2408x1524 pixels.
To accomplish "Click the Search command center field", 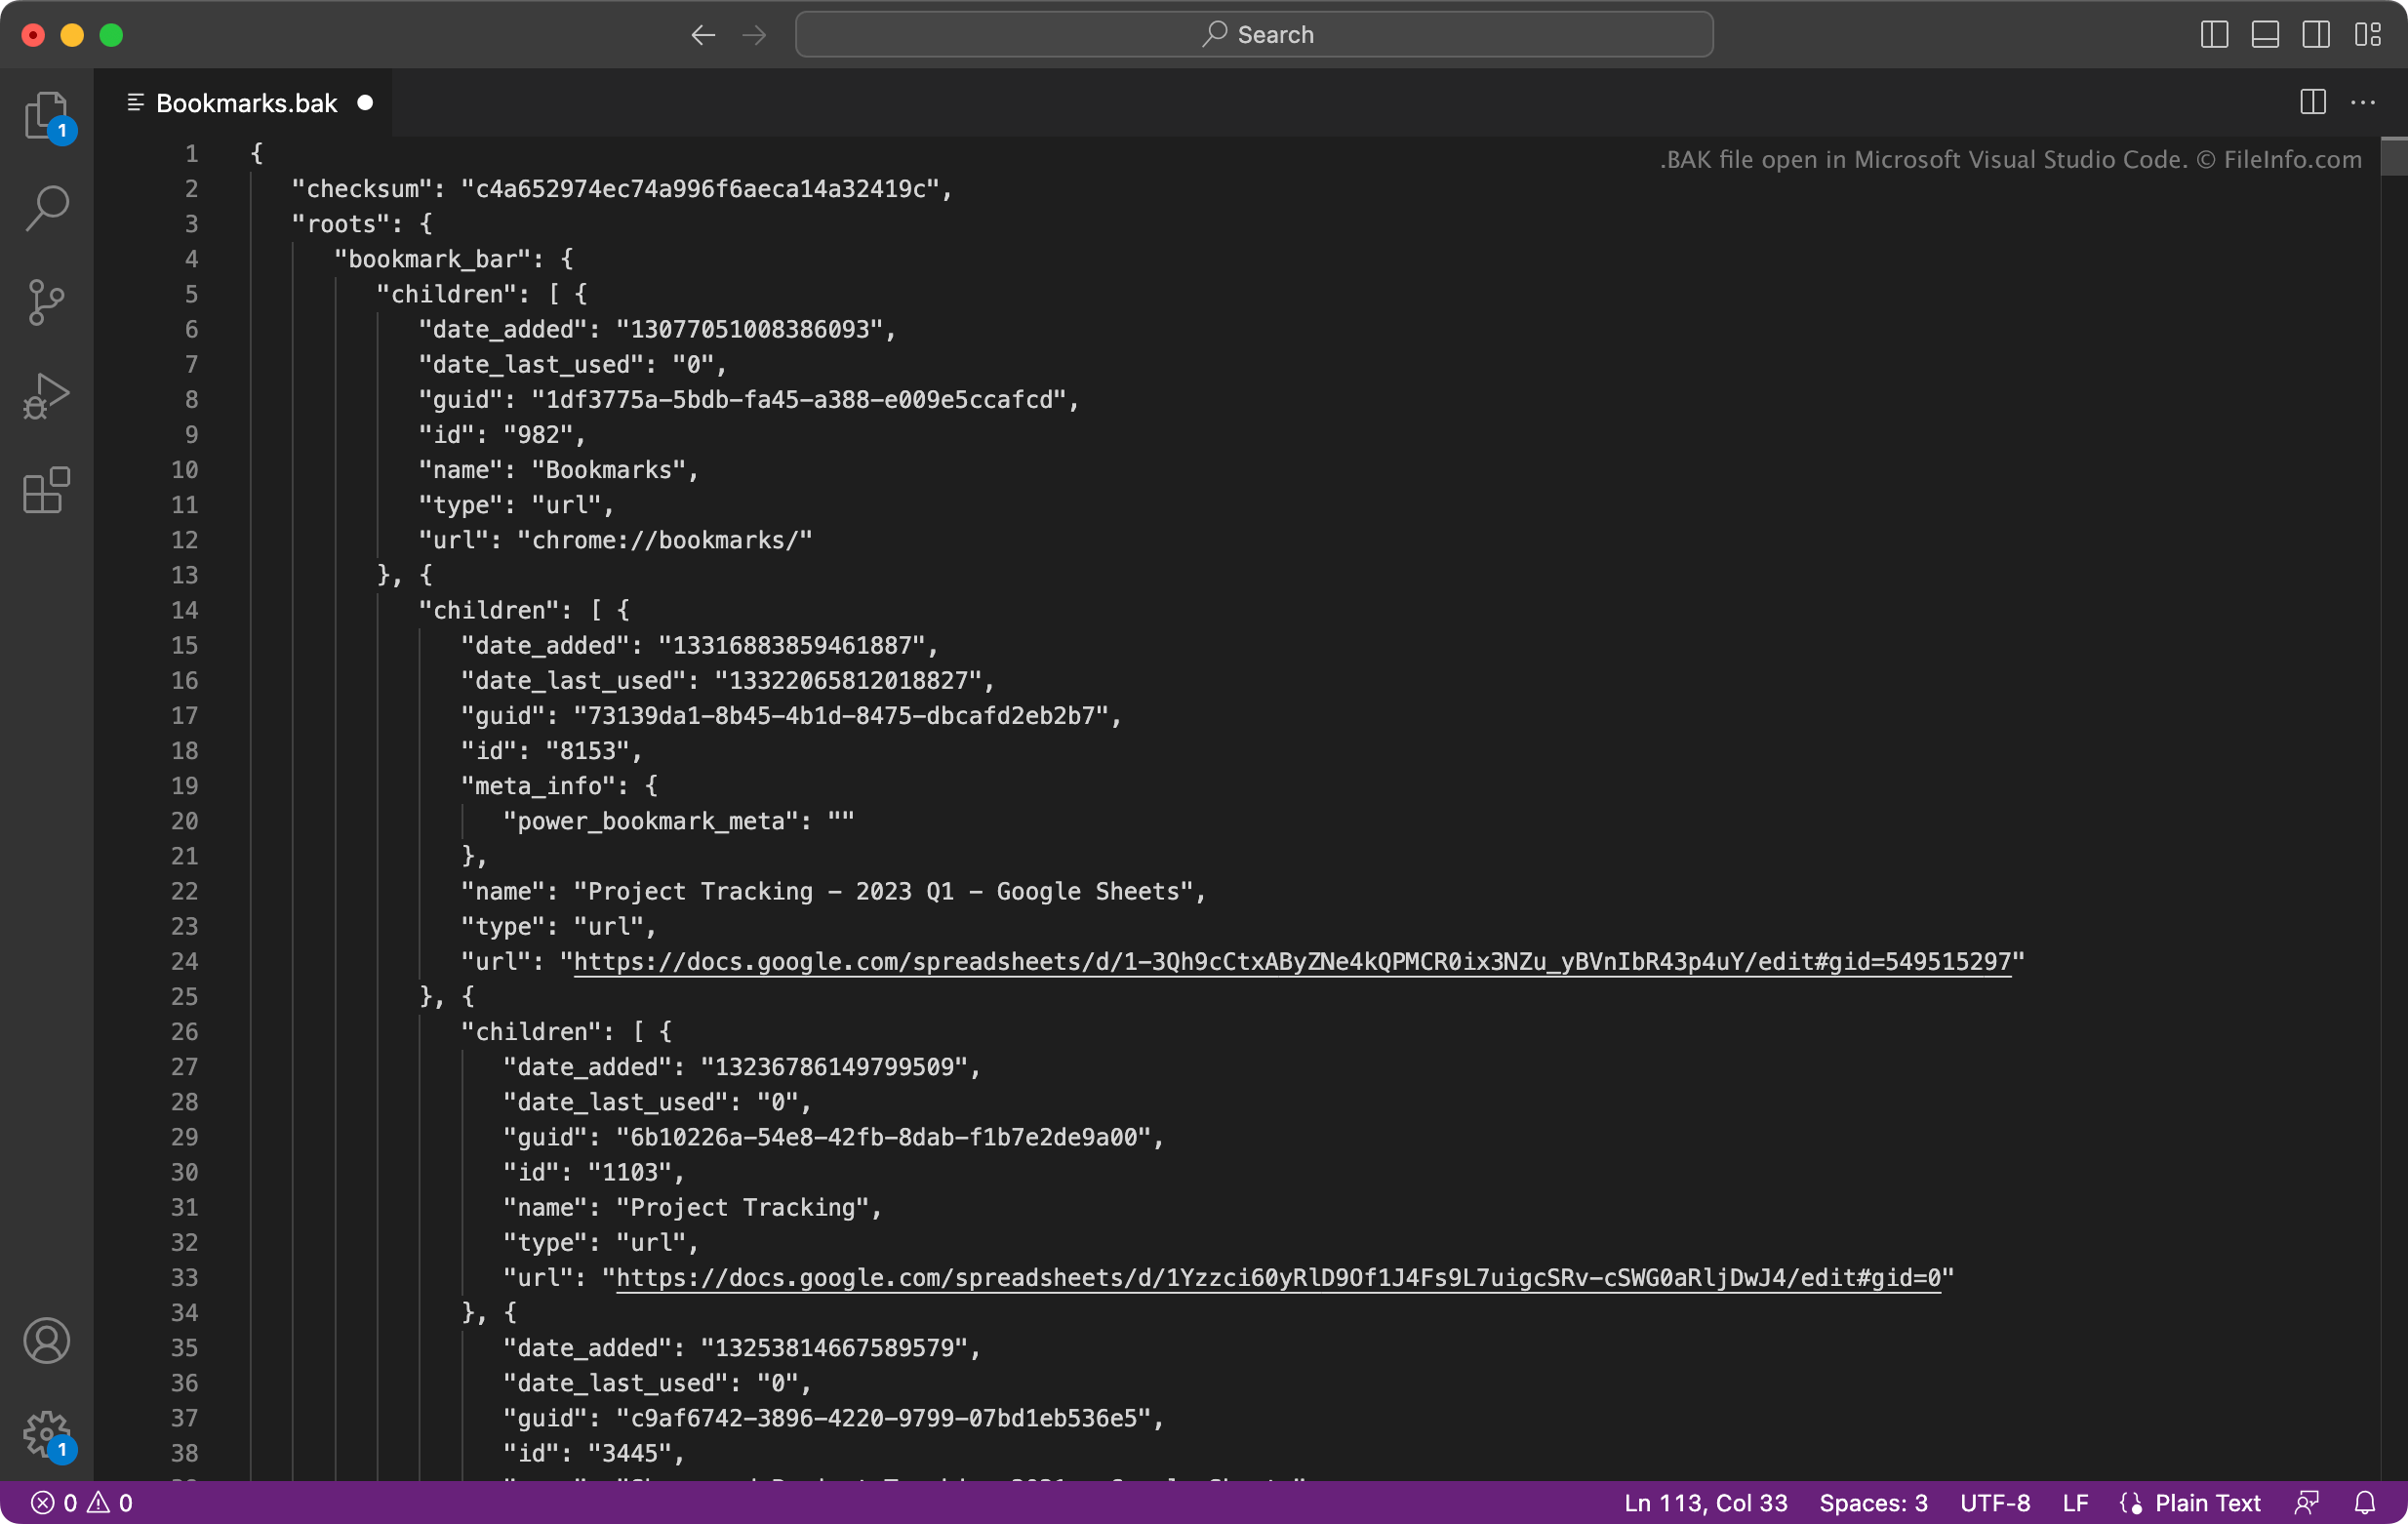I will point(1254,35).
